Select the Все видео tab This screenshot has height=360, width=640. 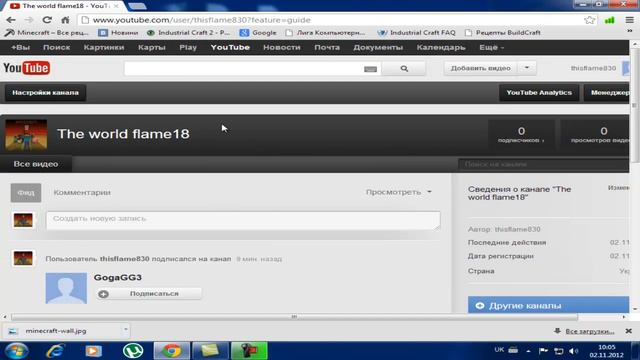coord(36,164)
